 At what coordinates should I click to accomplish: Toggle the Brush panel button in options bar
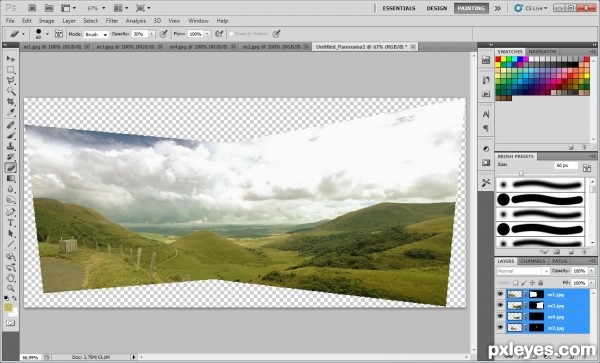[x=59, y=34]
